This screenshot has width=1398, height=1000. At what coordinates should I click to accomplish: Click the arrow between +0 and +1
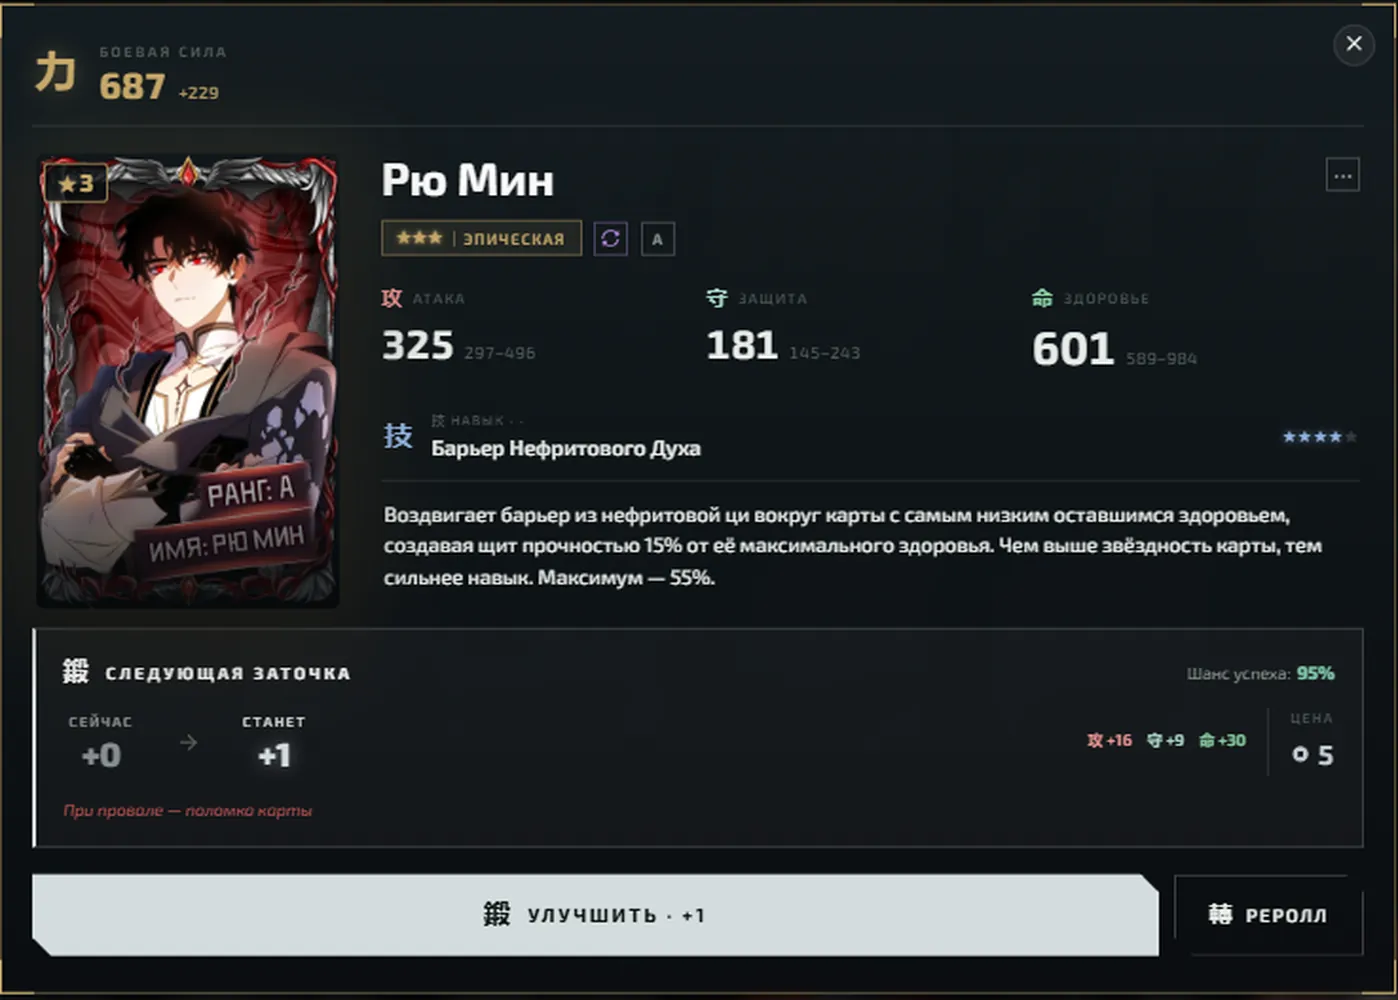(x=188, y=742)
